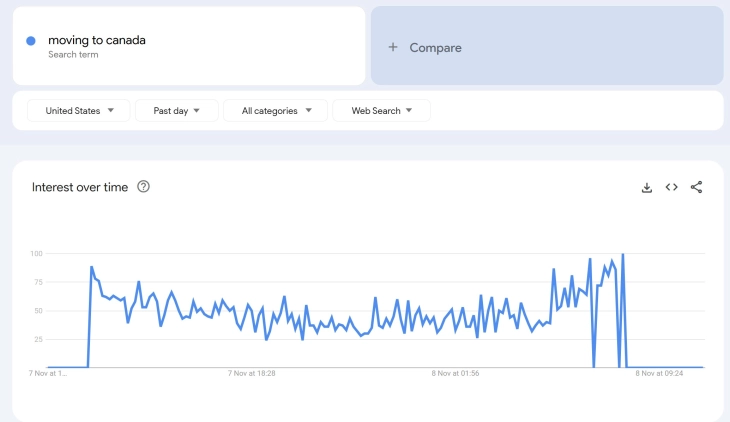Open the Web Search type dropdown

[381, 111]
